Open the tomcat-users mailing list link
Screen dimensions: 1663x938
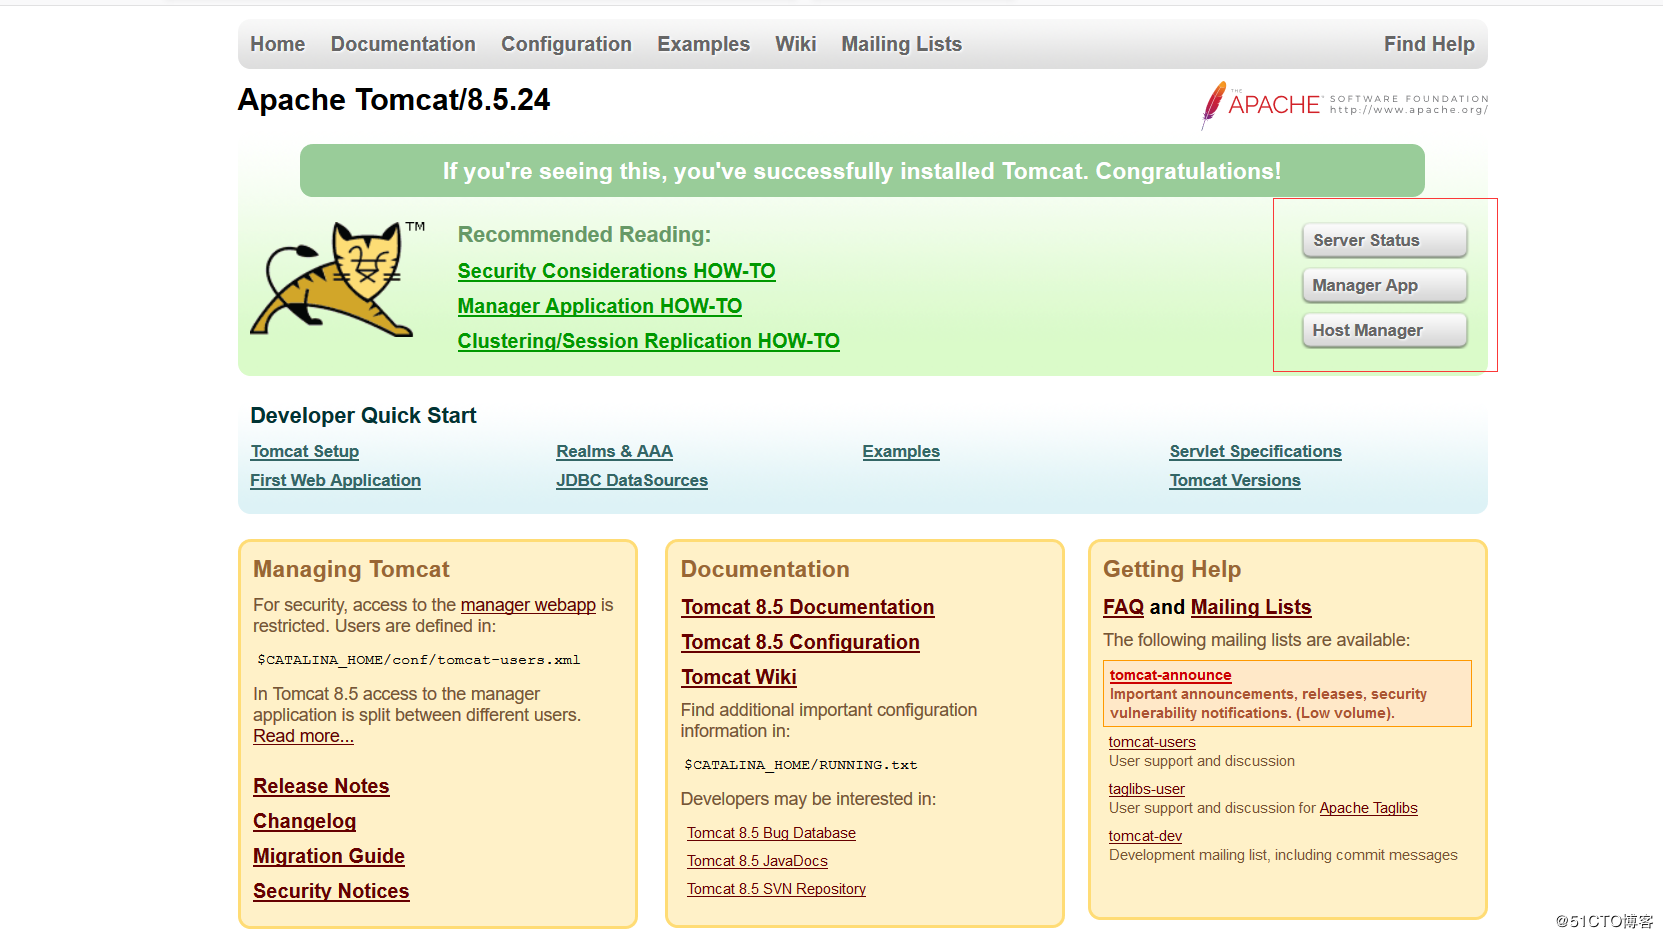coord(1152,742)
